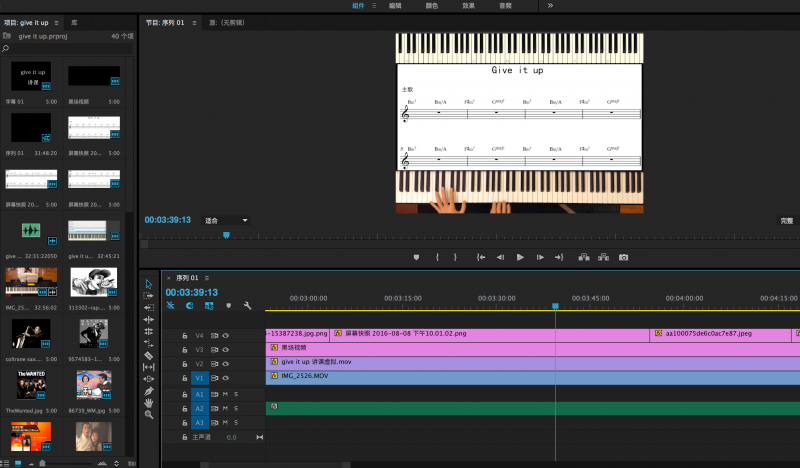Add a marker in the program monitor
The width and height of the screenshot is (800, 468).
(x=417, y=257)
